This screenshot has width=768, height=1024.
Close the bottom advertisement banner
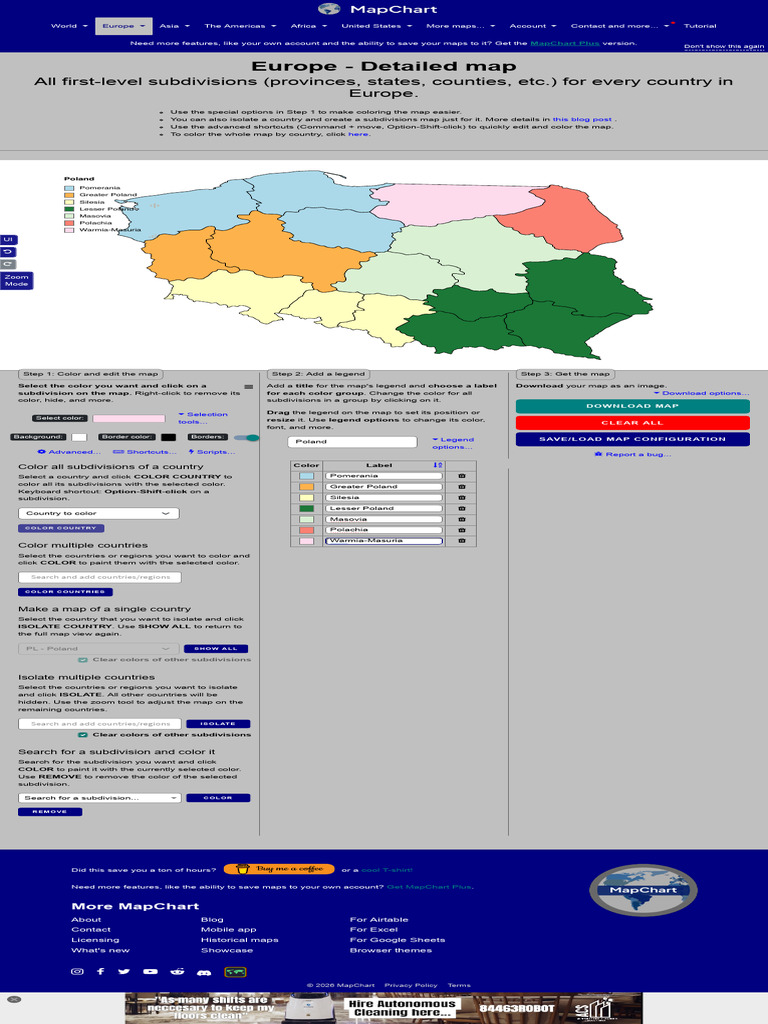click(14, 999)
